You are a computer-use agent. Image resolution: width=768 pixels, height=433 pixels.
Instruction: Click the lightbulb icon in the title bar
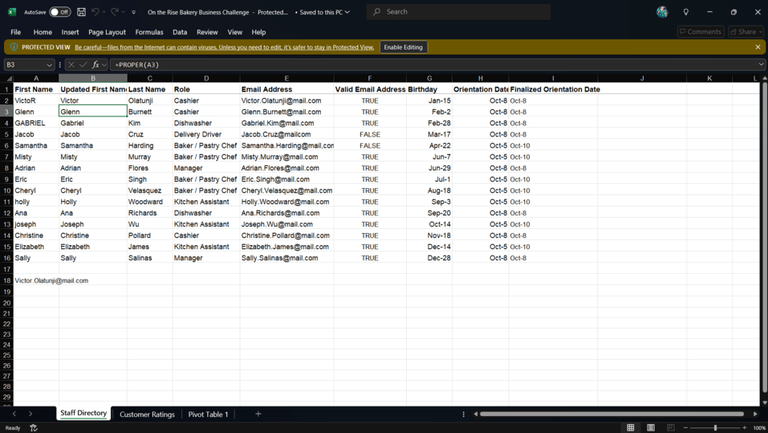pos(686,12)
